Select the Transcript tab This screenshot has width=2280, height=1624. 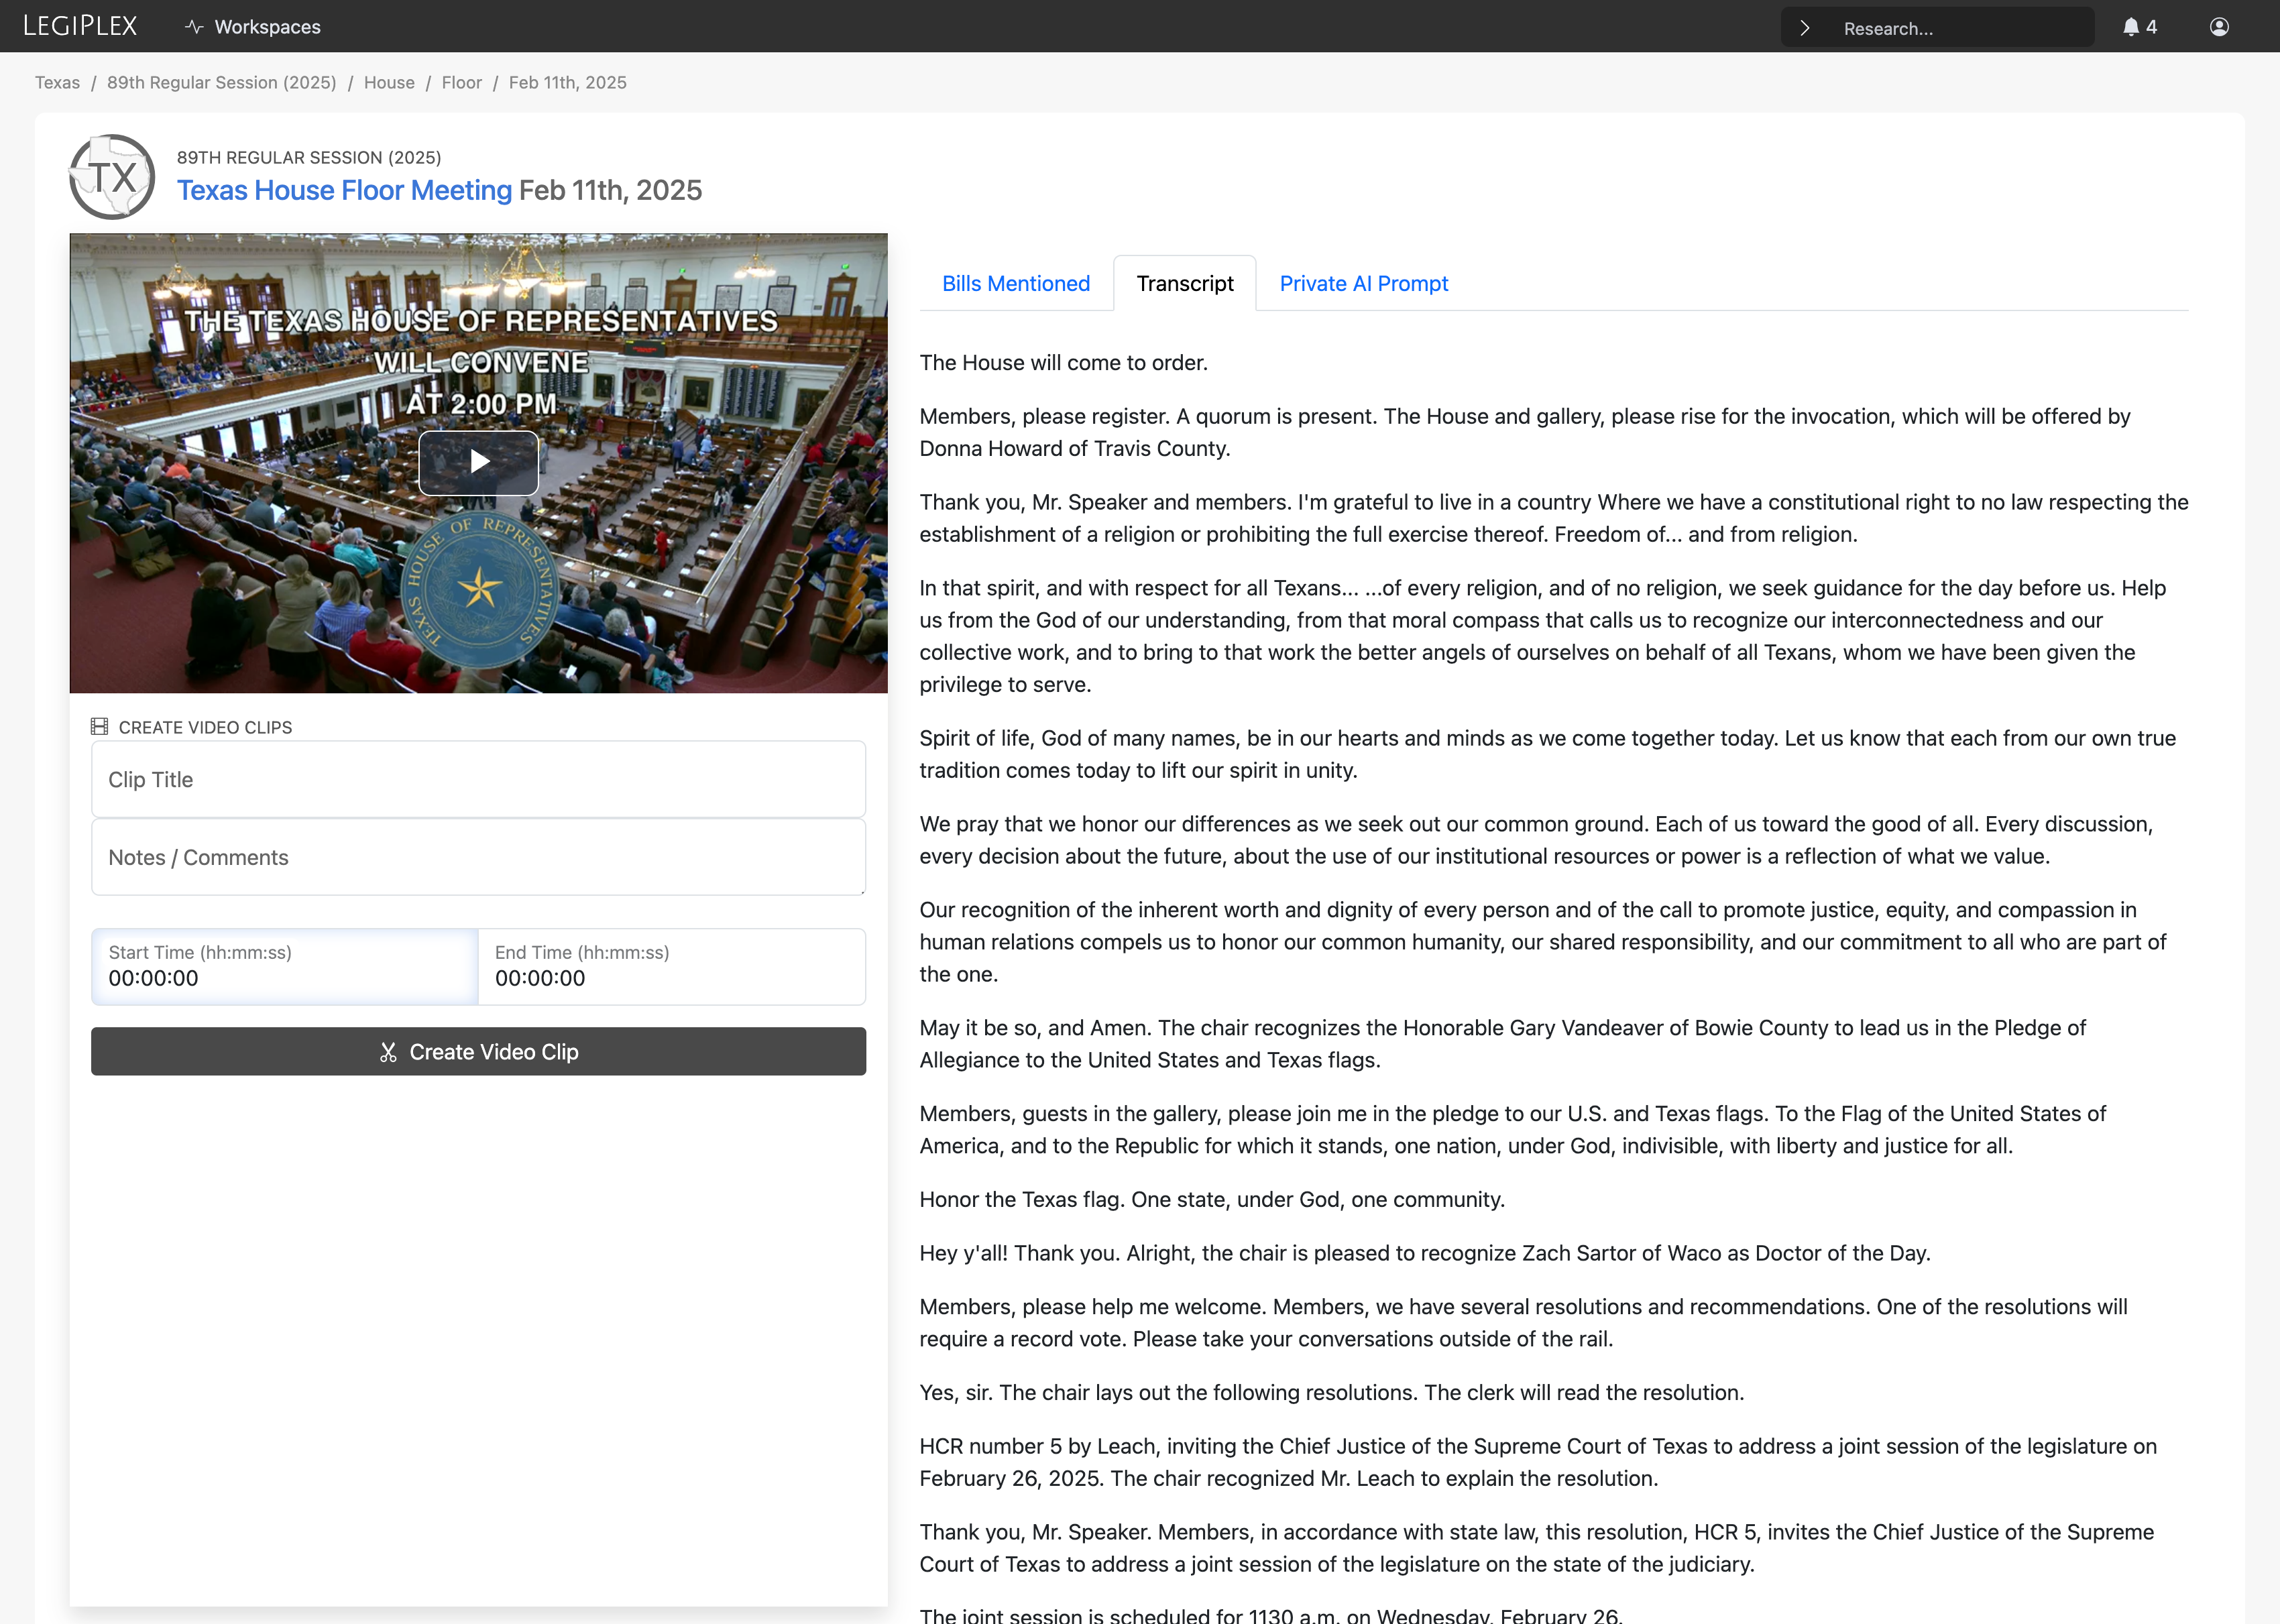1184,283
